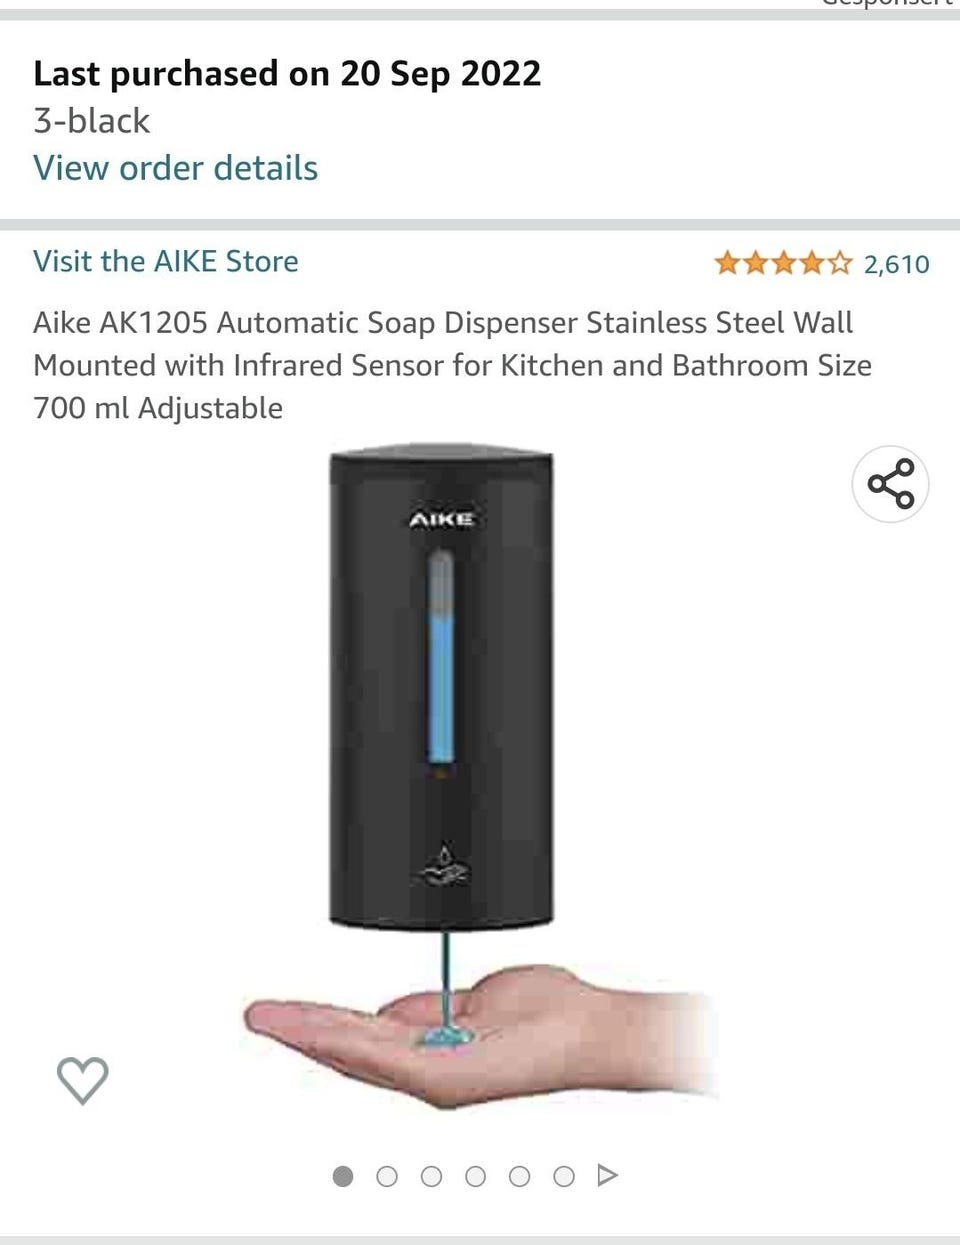This screenshot has width=960, height=1245.
Task: Play the product video triangle indicator
Action: tap(607, 1175)
